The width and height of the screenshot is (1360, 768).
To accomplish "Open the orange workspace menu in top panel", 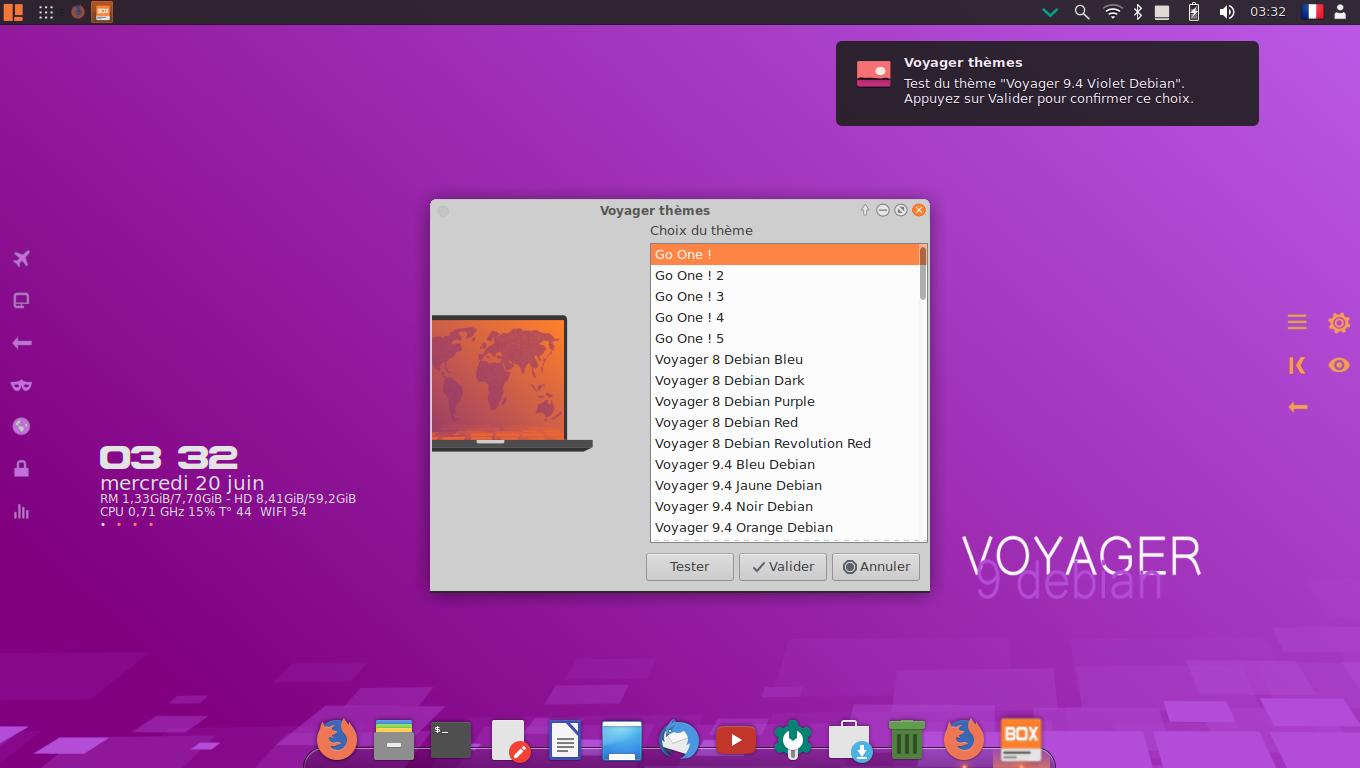I will coord(13,12).
